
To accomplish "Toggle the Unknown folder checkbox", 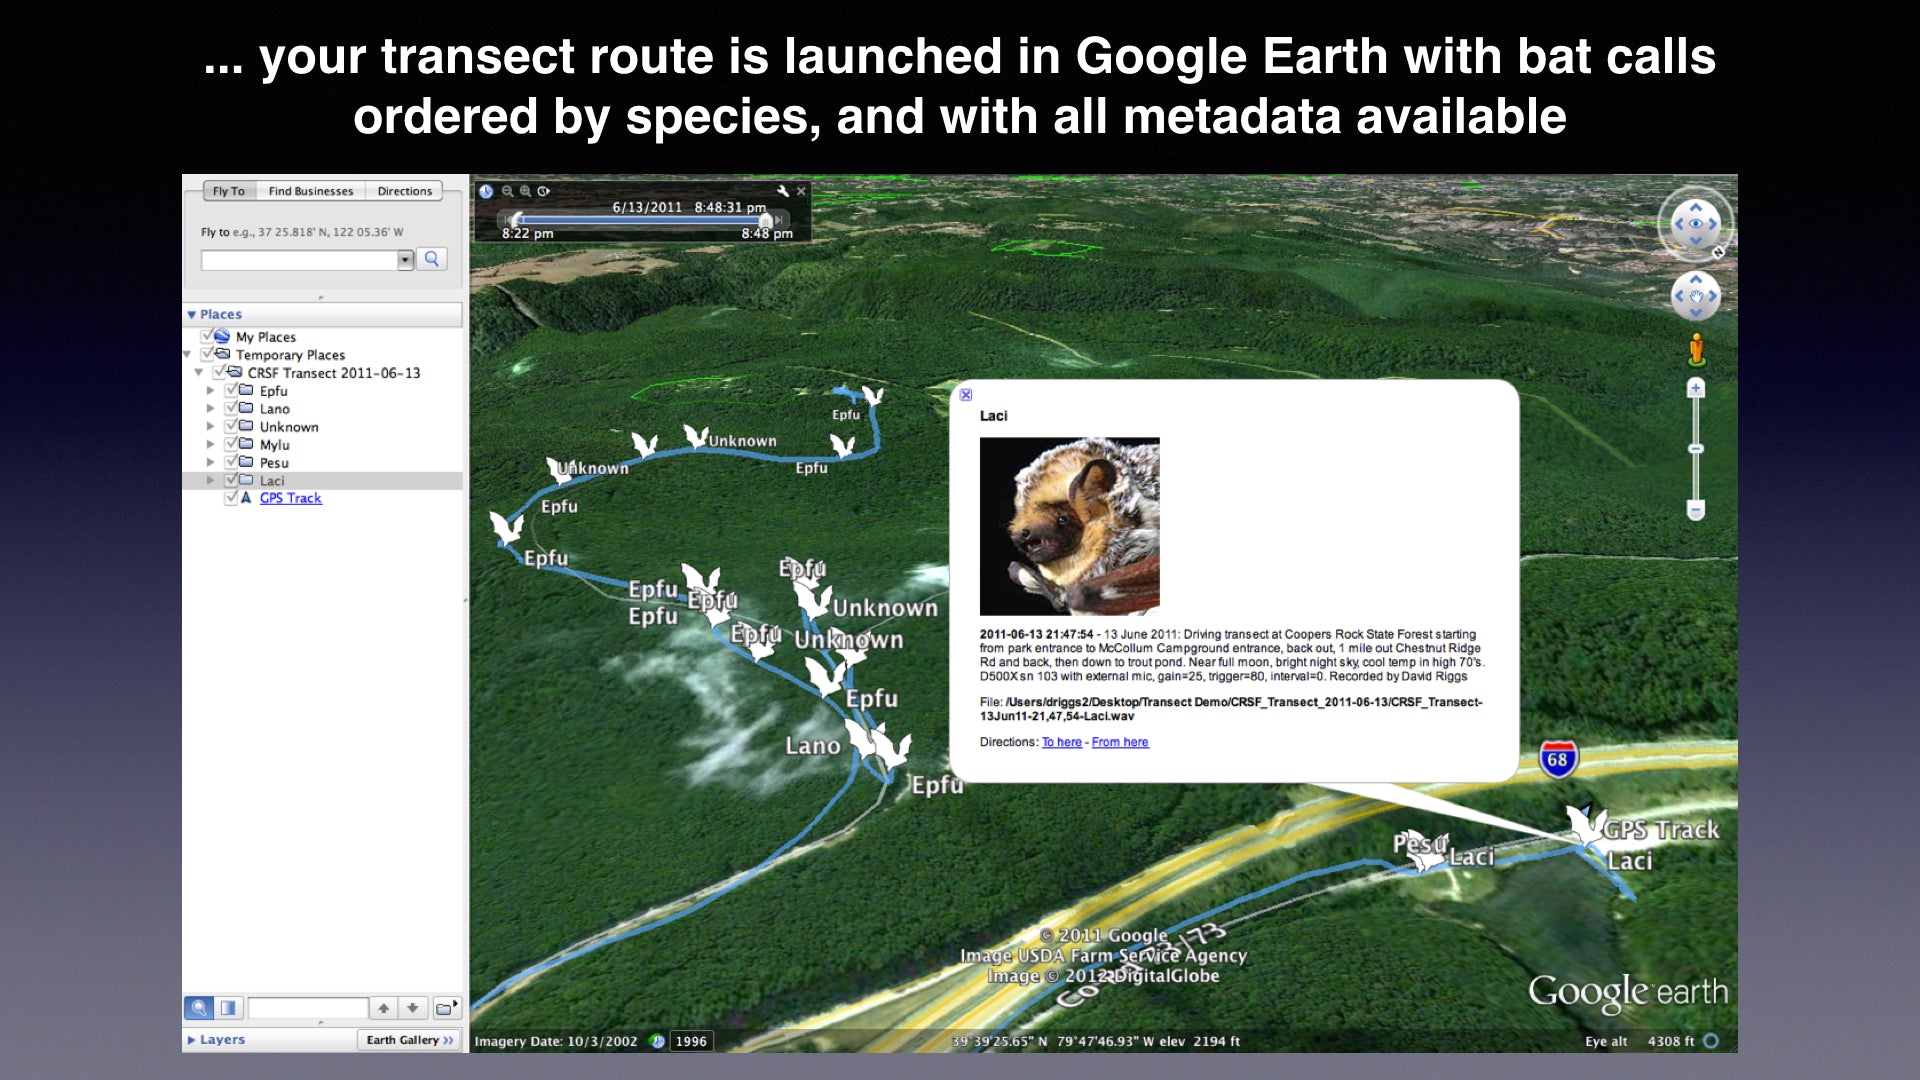I will (x=232, y=426).
